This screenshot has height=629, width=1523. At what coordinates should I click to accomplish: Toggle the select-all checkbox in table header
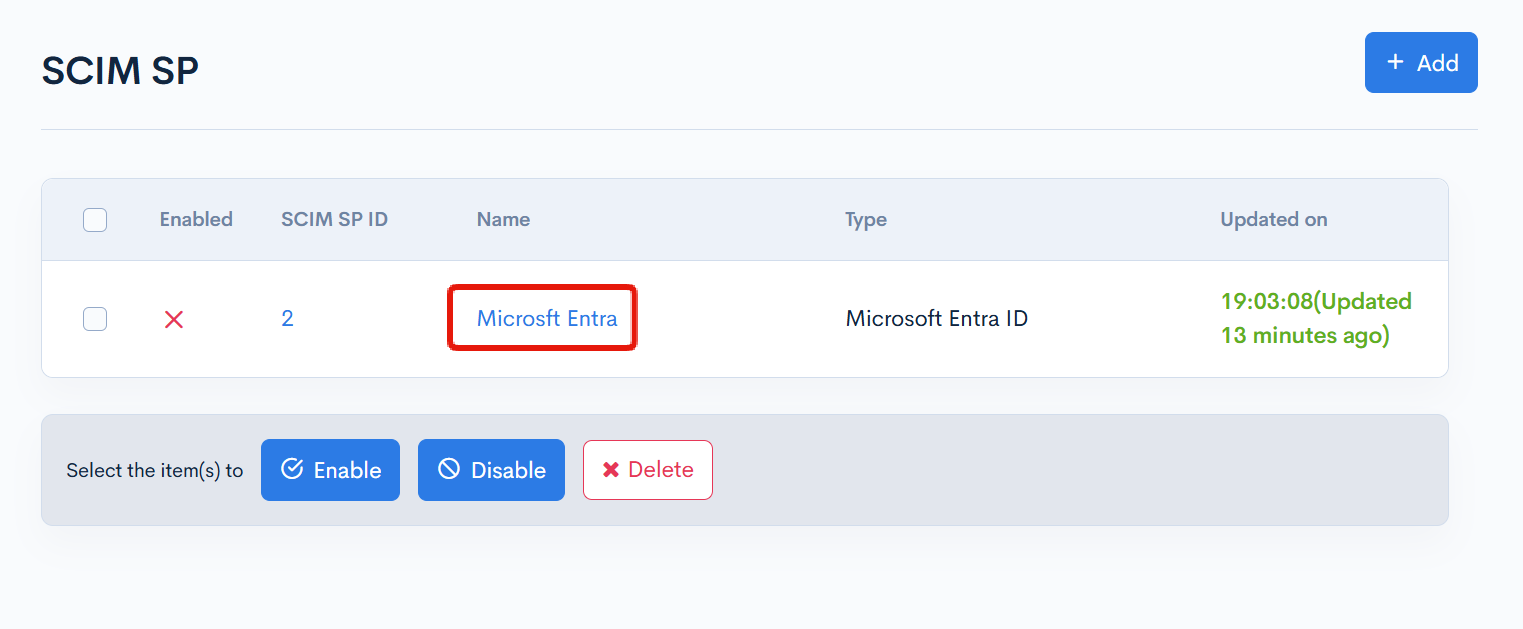point(95,220)
